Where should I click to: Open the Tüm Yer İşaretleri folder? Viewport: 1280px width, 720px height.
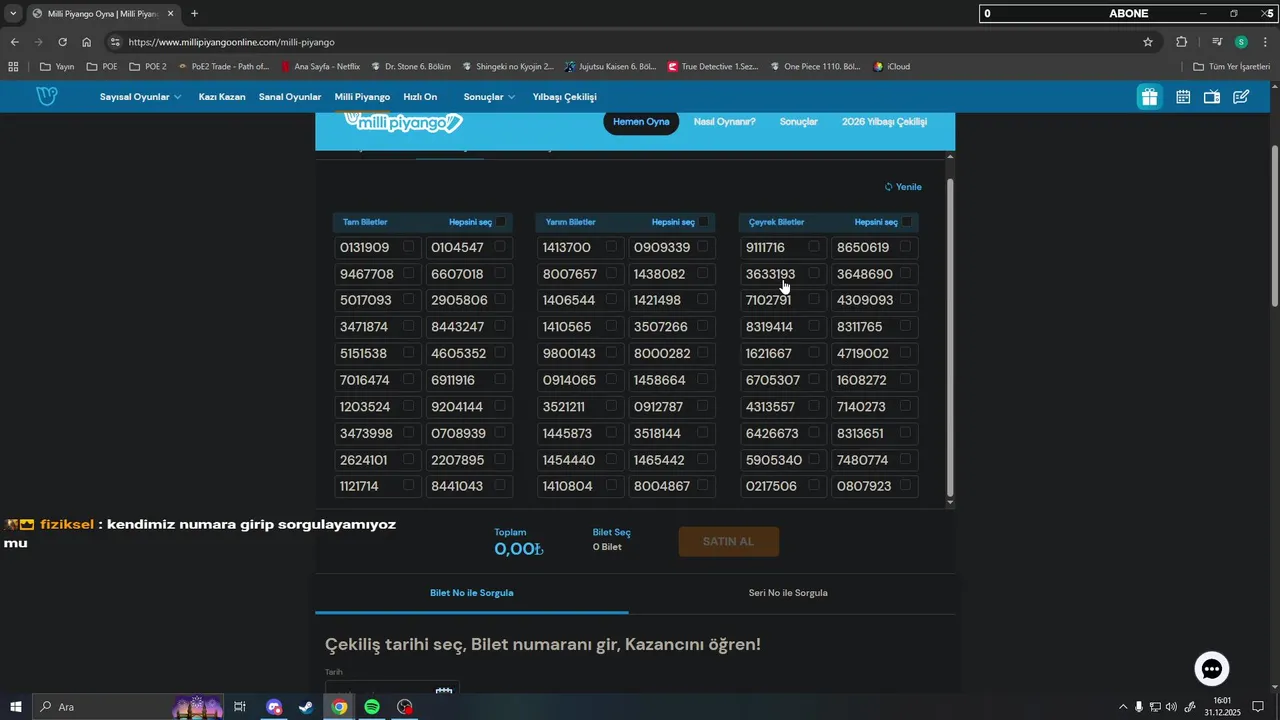click(1232, 67)
